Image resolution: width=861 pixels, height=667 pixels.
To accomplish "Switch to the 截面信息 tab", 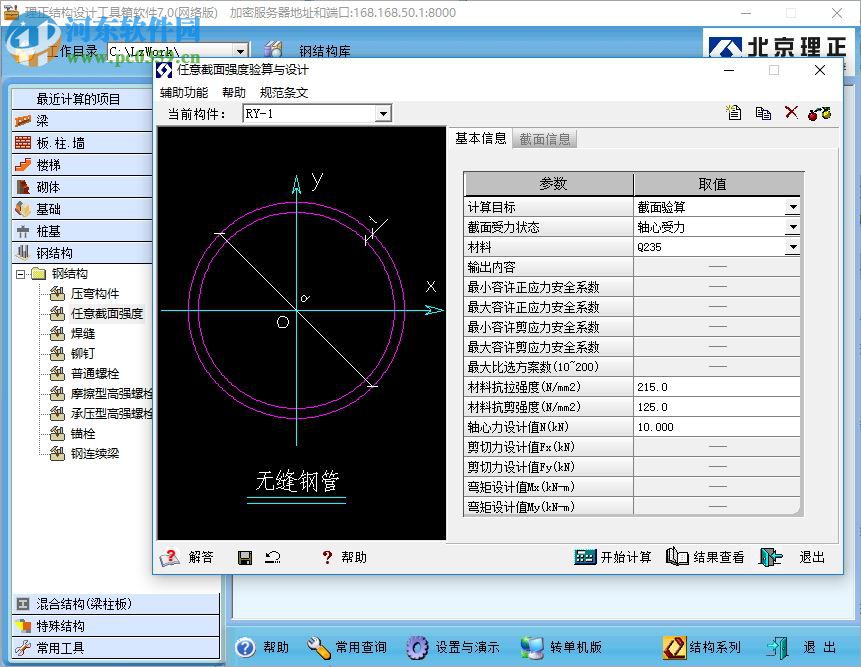I will 545,140.
